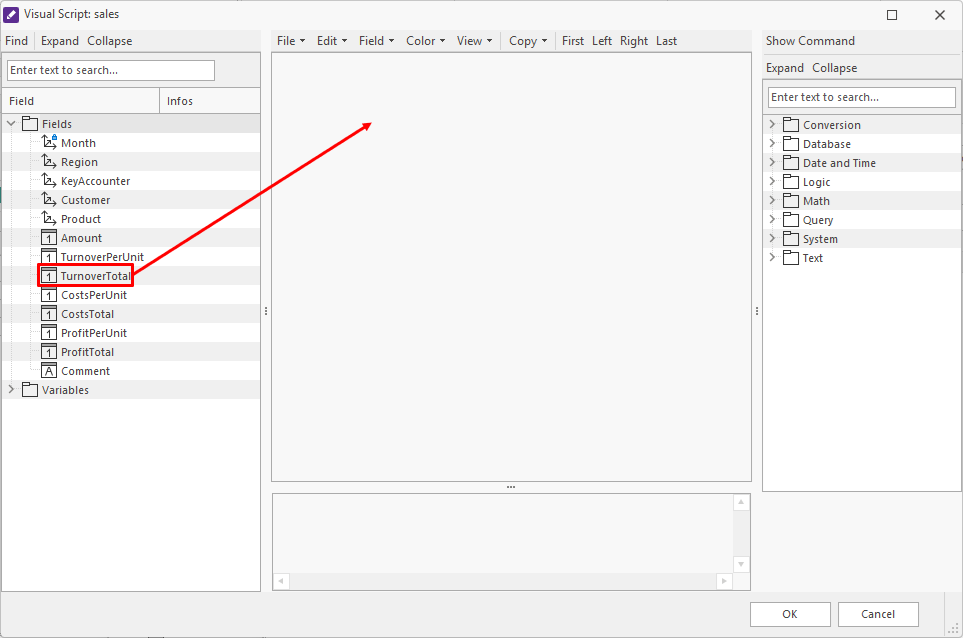Viewport: 963px width, 638px height.
Task: Click the Left toolbar button
Action: (x=602, y=41)
